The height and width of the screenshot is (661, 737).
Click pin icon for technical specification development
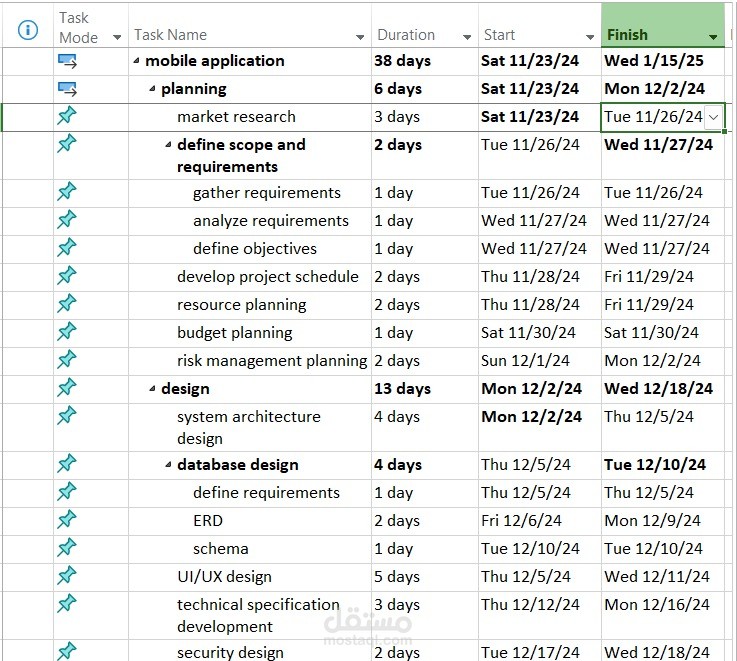tap(67, 604)
